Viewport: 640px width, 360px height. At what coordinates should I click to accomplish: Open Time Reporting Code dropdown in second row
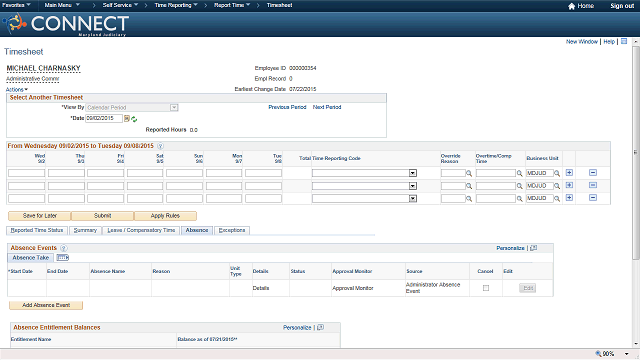(x=413, y=186)
